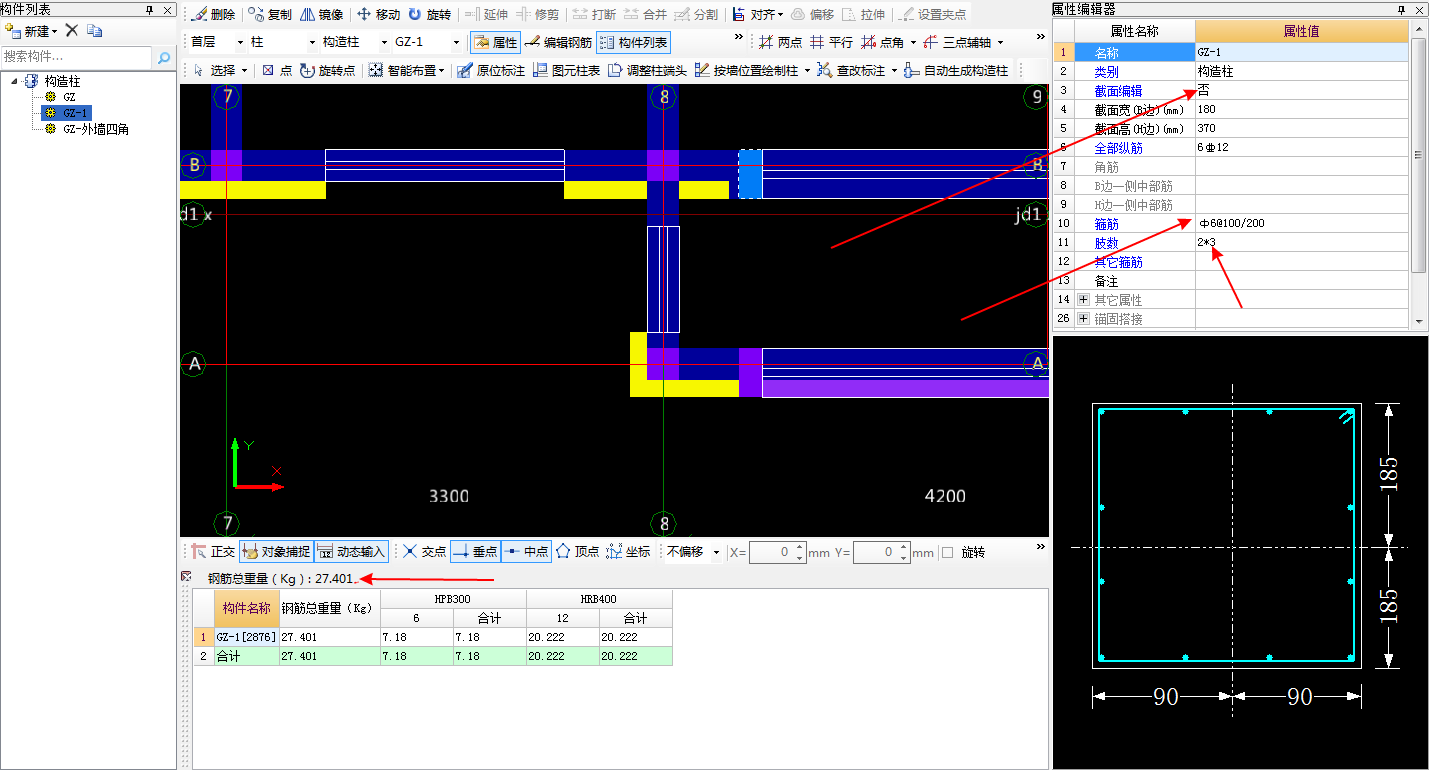Select the GZ-1 item in the component tree
The height and width of the screenshot is (770, 1429).
point(76,113)
